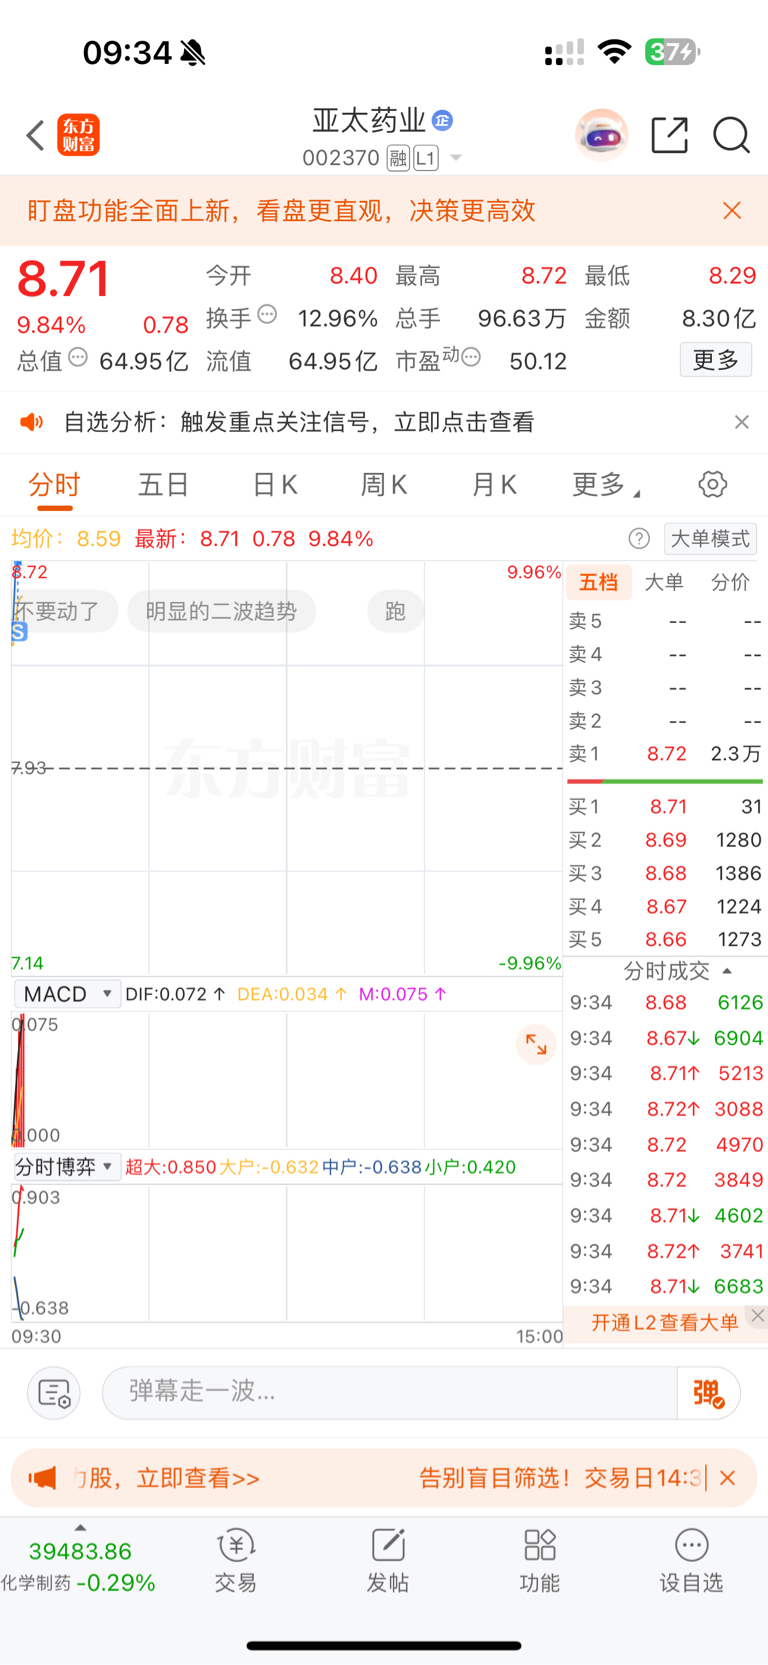Close the bottom orange promo bar
The width and height of the screenshot is (768, 1665).
728,1478
